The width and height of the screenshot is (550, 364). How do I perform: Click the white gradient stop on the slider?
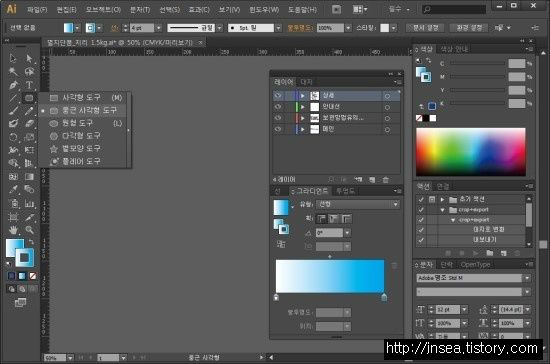pos(276,297)
